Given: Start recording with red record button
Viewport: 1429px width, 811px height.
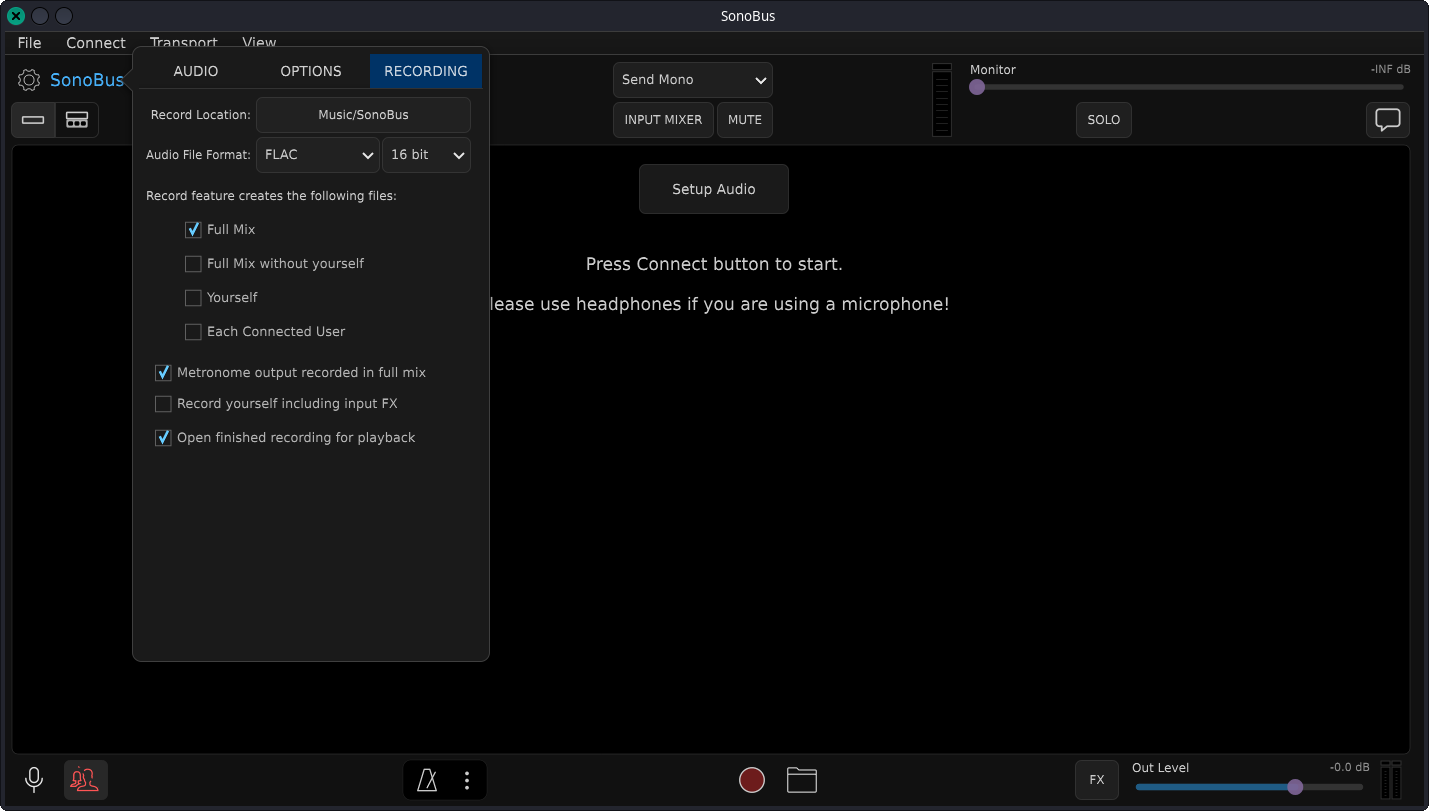Looking at the screenshot, I should [x=752, y=780].
